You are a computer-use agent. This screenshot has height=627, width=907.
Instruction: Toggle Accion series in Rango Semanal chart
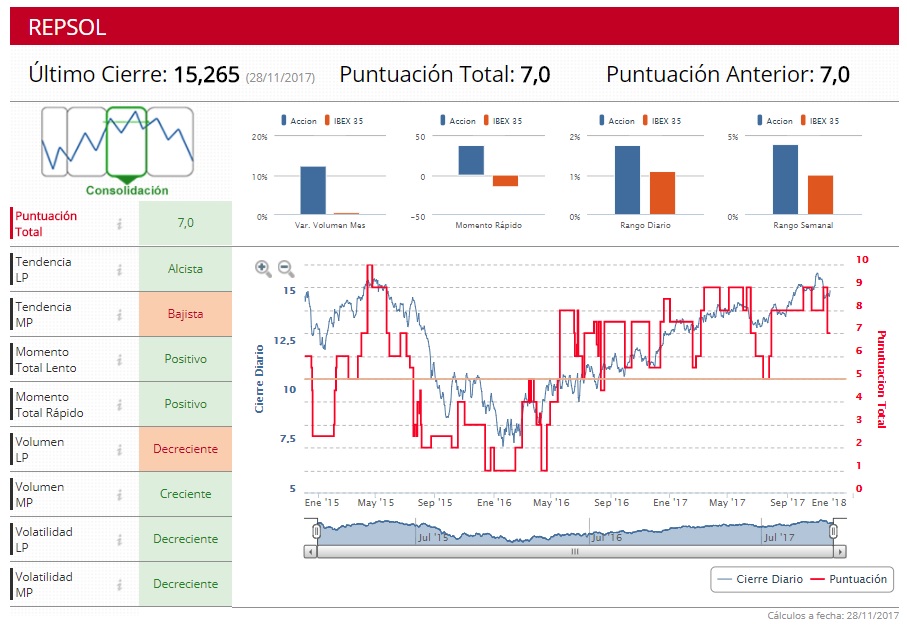pyautogui.click(x=775, y=120)
